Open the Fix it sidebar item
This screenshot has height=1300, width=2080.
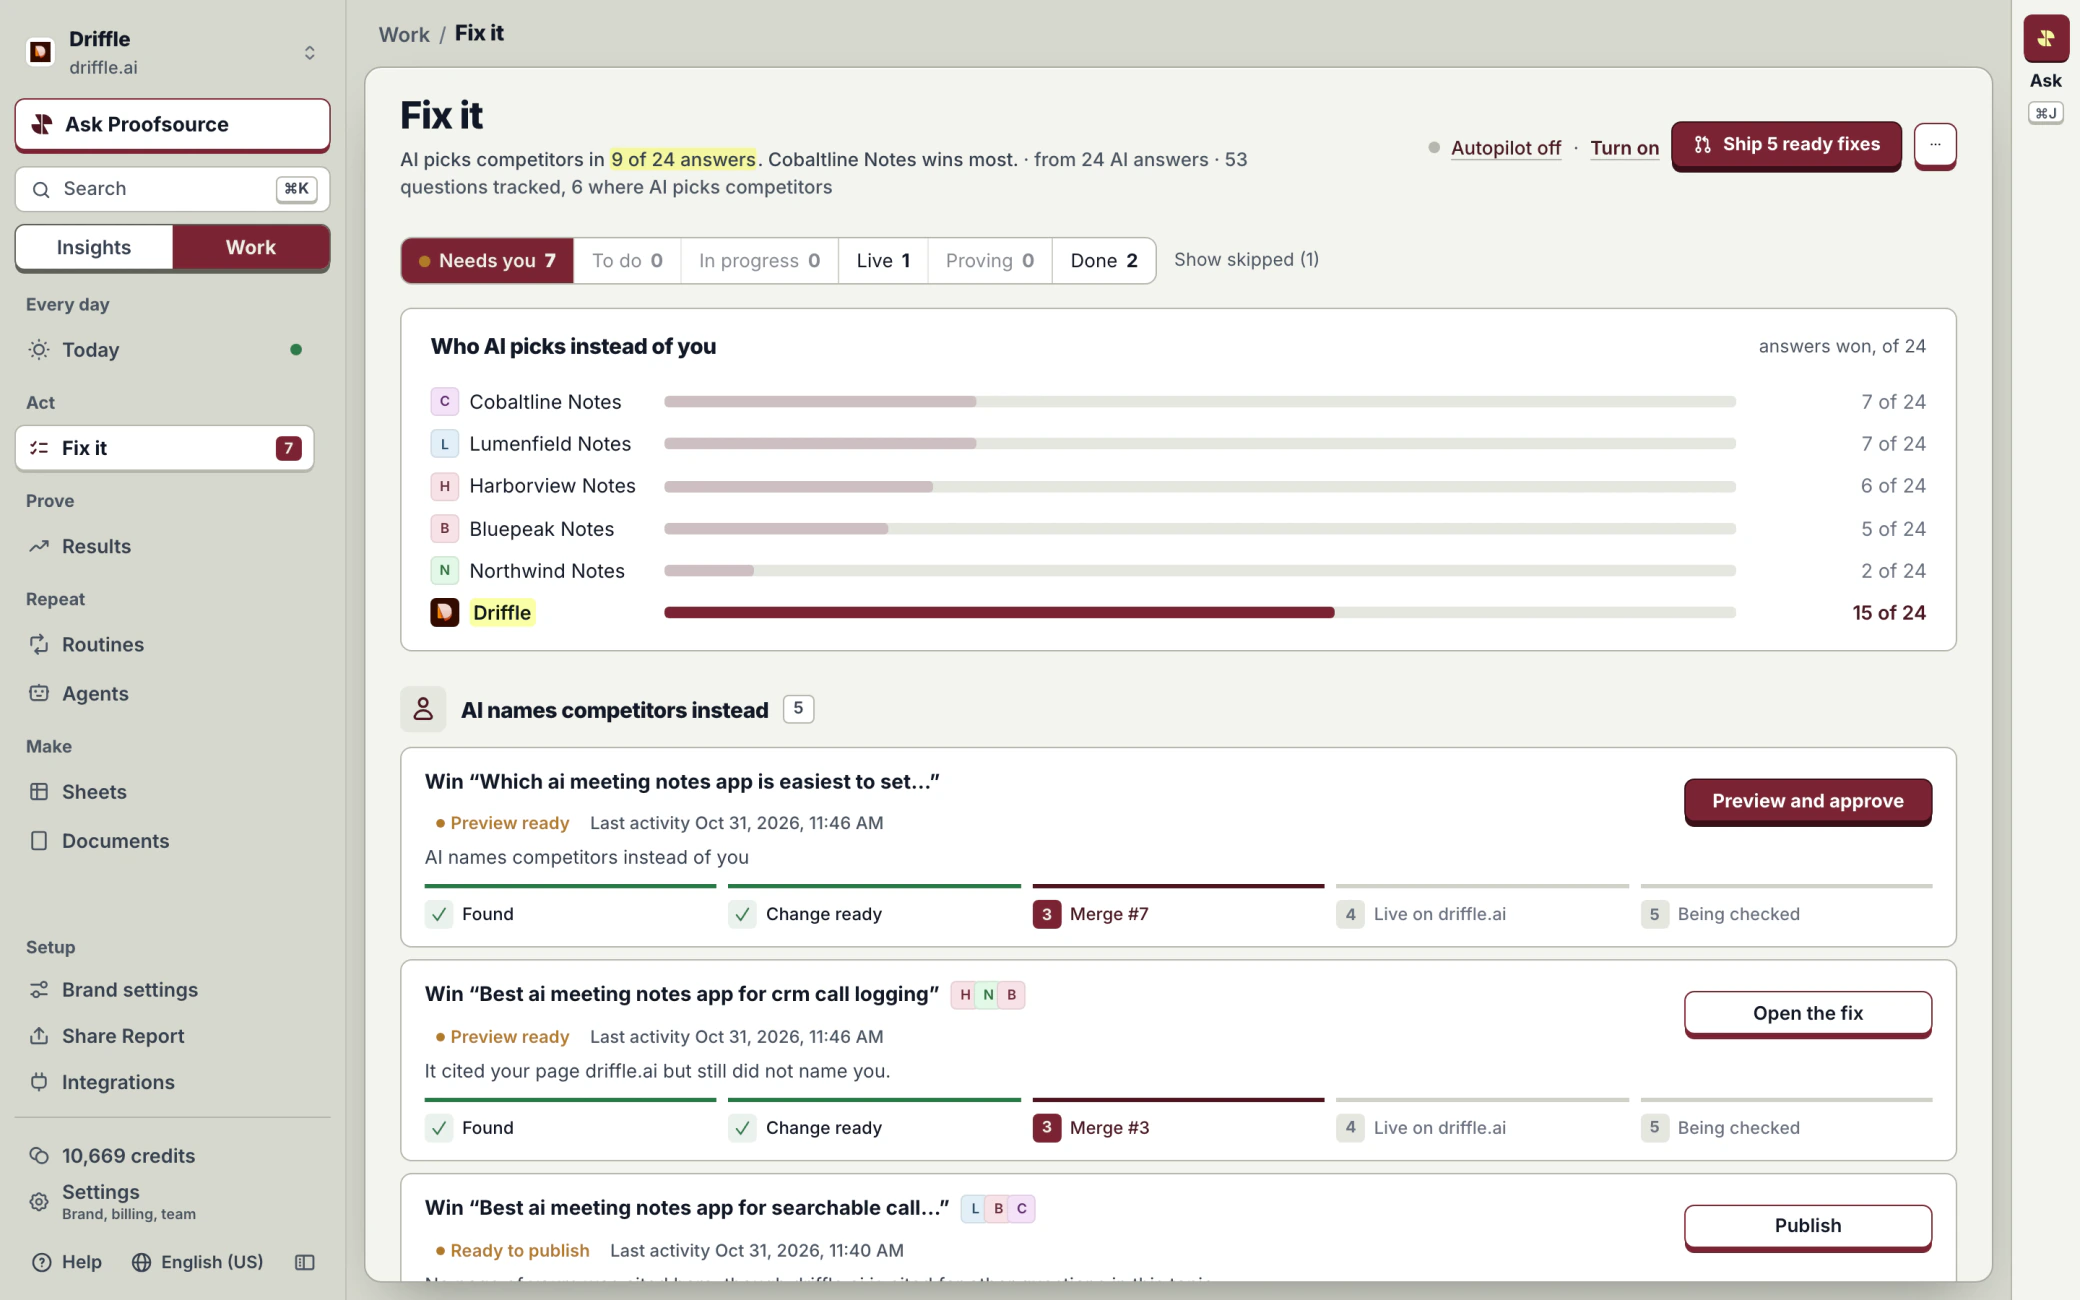click(x=165, y=448)
